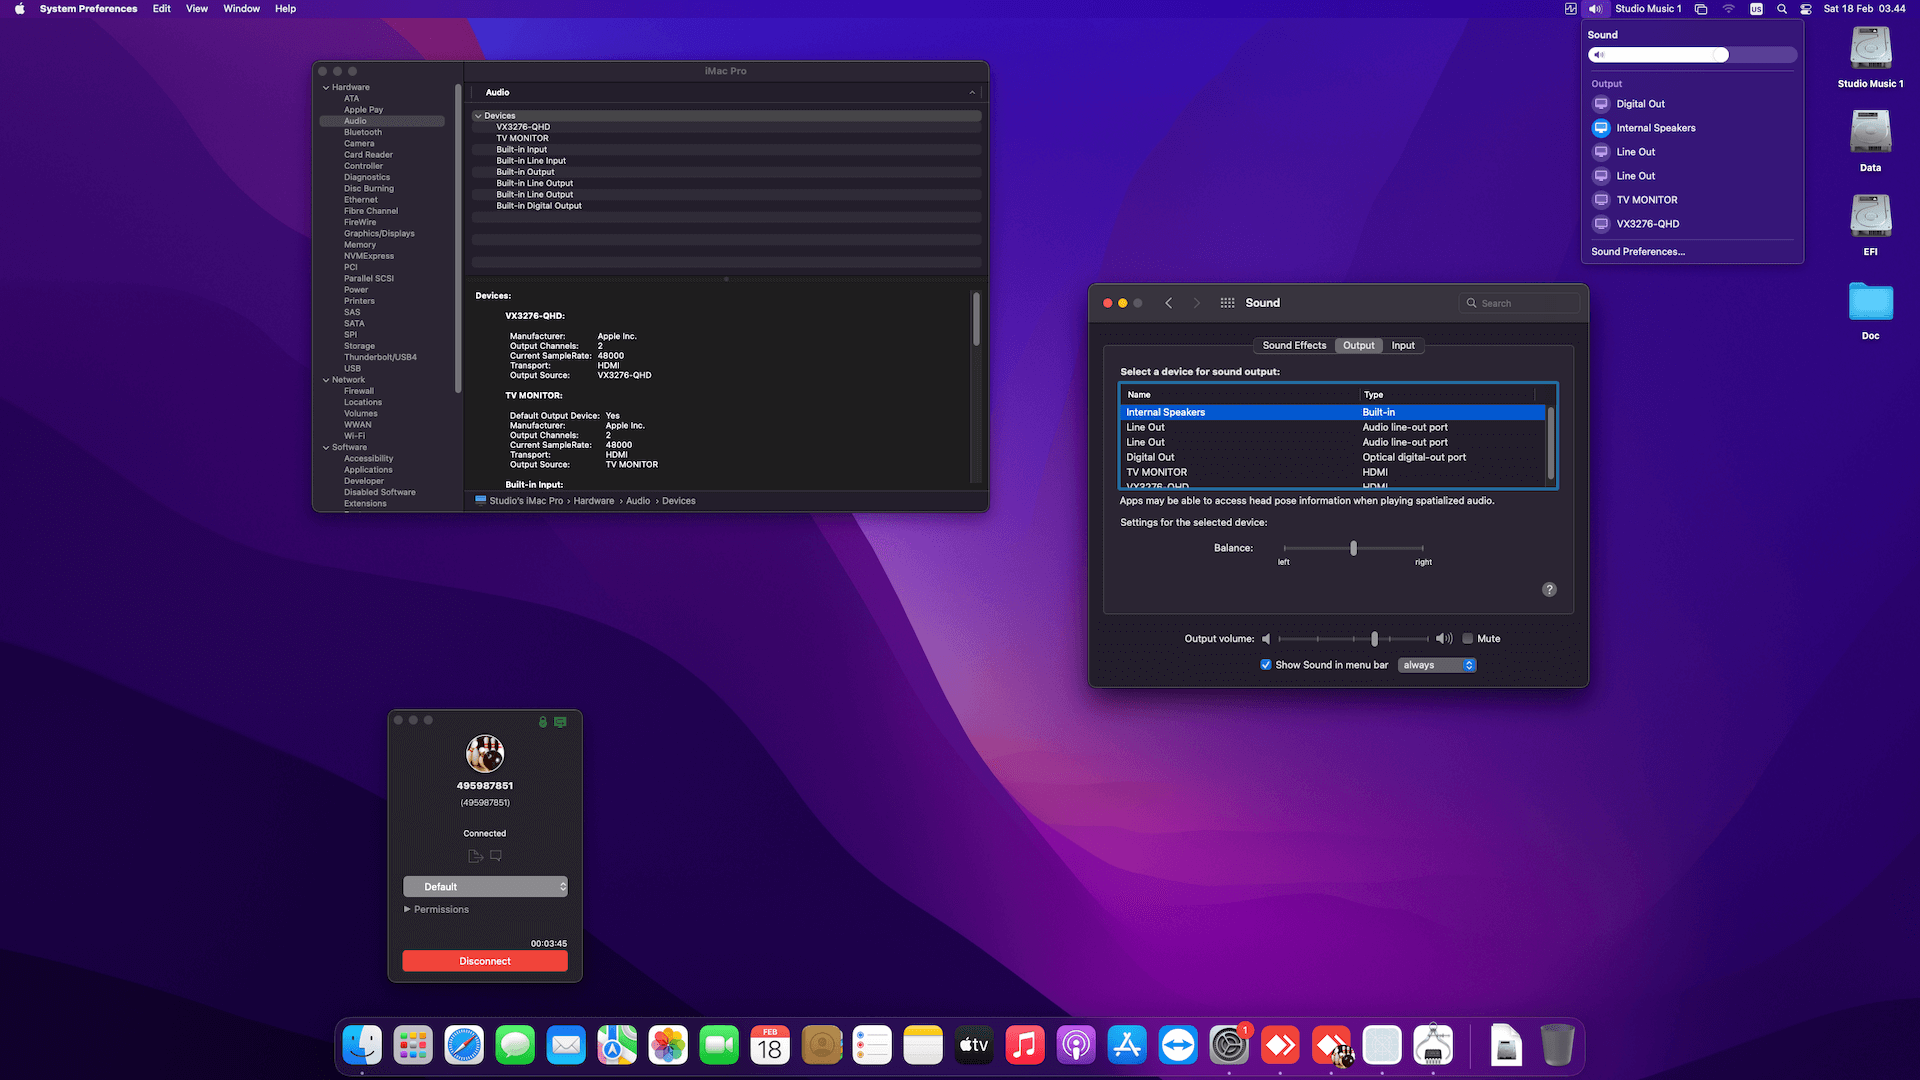The height and width of the screenshot is (1080, 1920).
Task: Open the Default profile dropdown in session window
Action: tap(485, 887)
